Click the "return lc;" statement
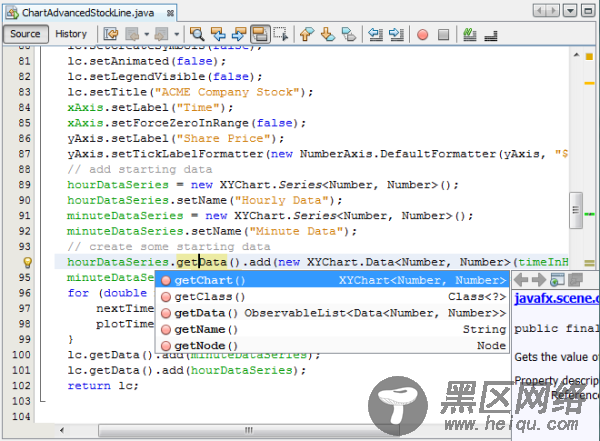Viewport: 600px width, 441px height. click(x=103, y=385)
